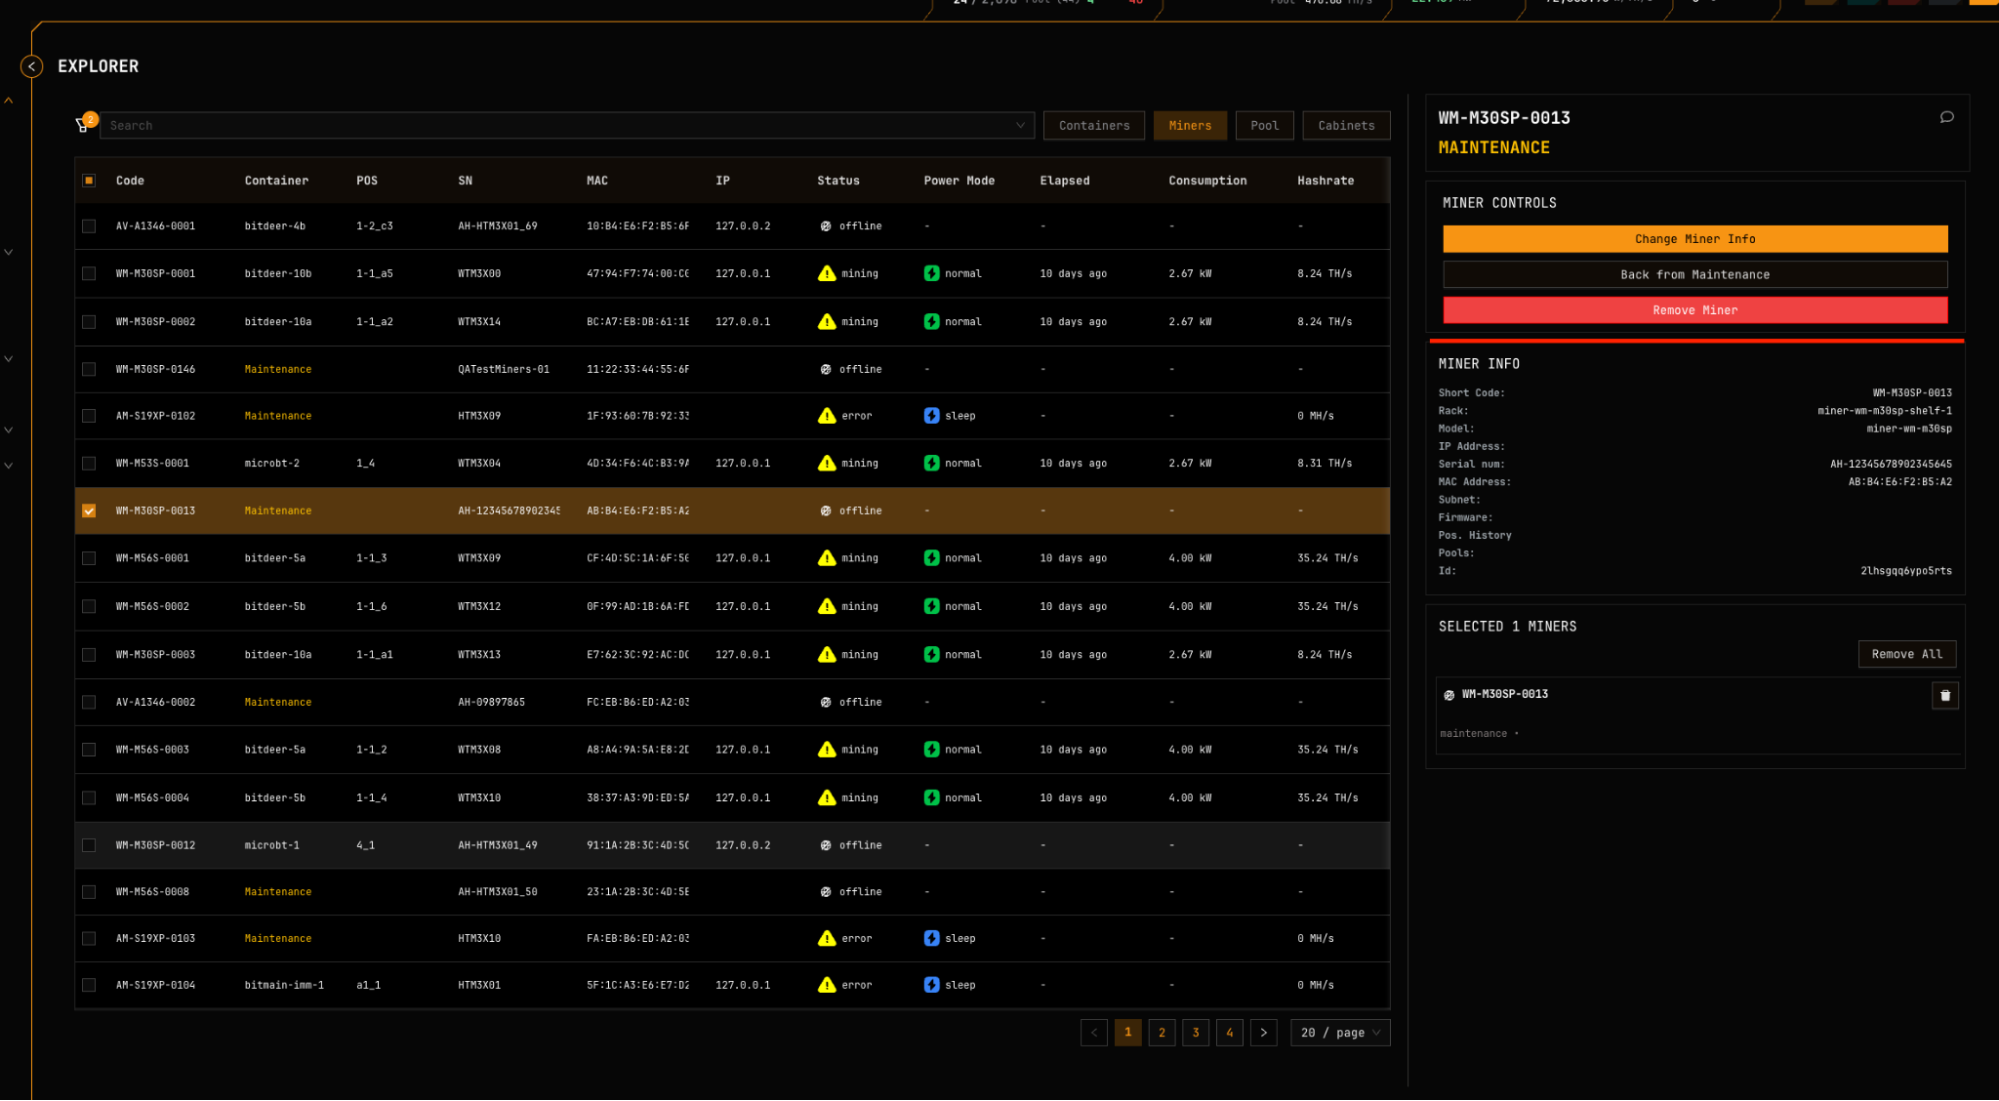
Task: Click the Back from Maintenance button
Action: [1694, 274]
